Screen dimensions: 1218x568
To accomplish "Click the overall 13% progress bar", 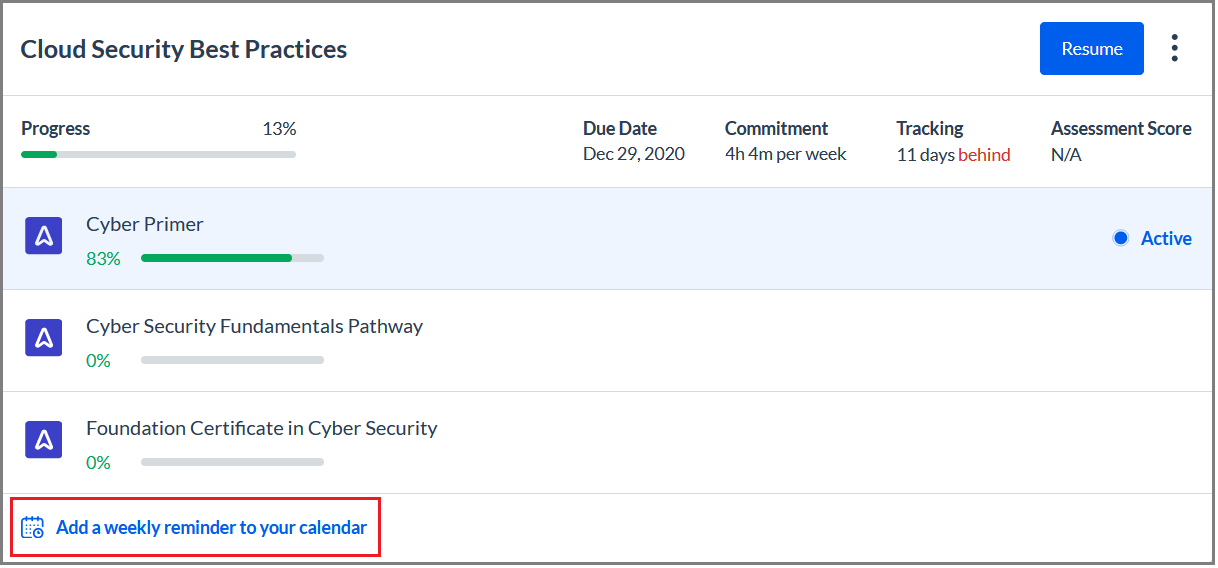I will coord(158,154).
